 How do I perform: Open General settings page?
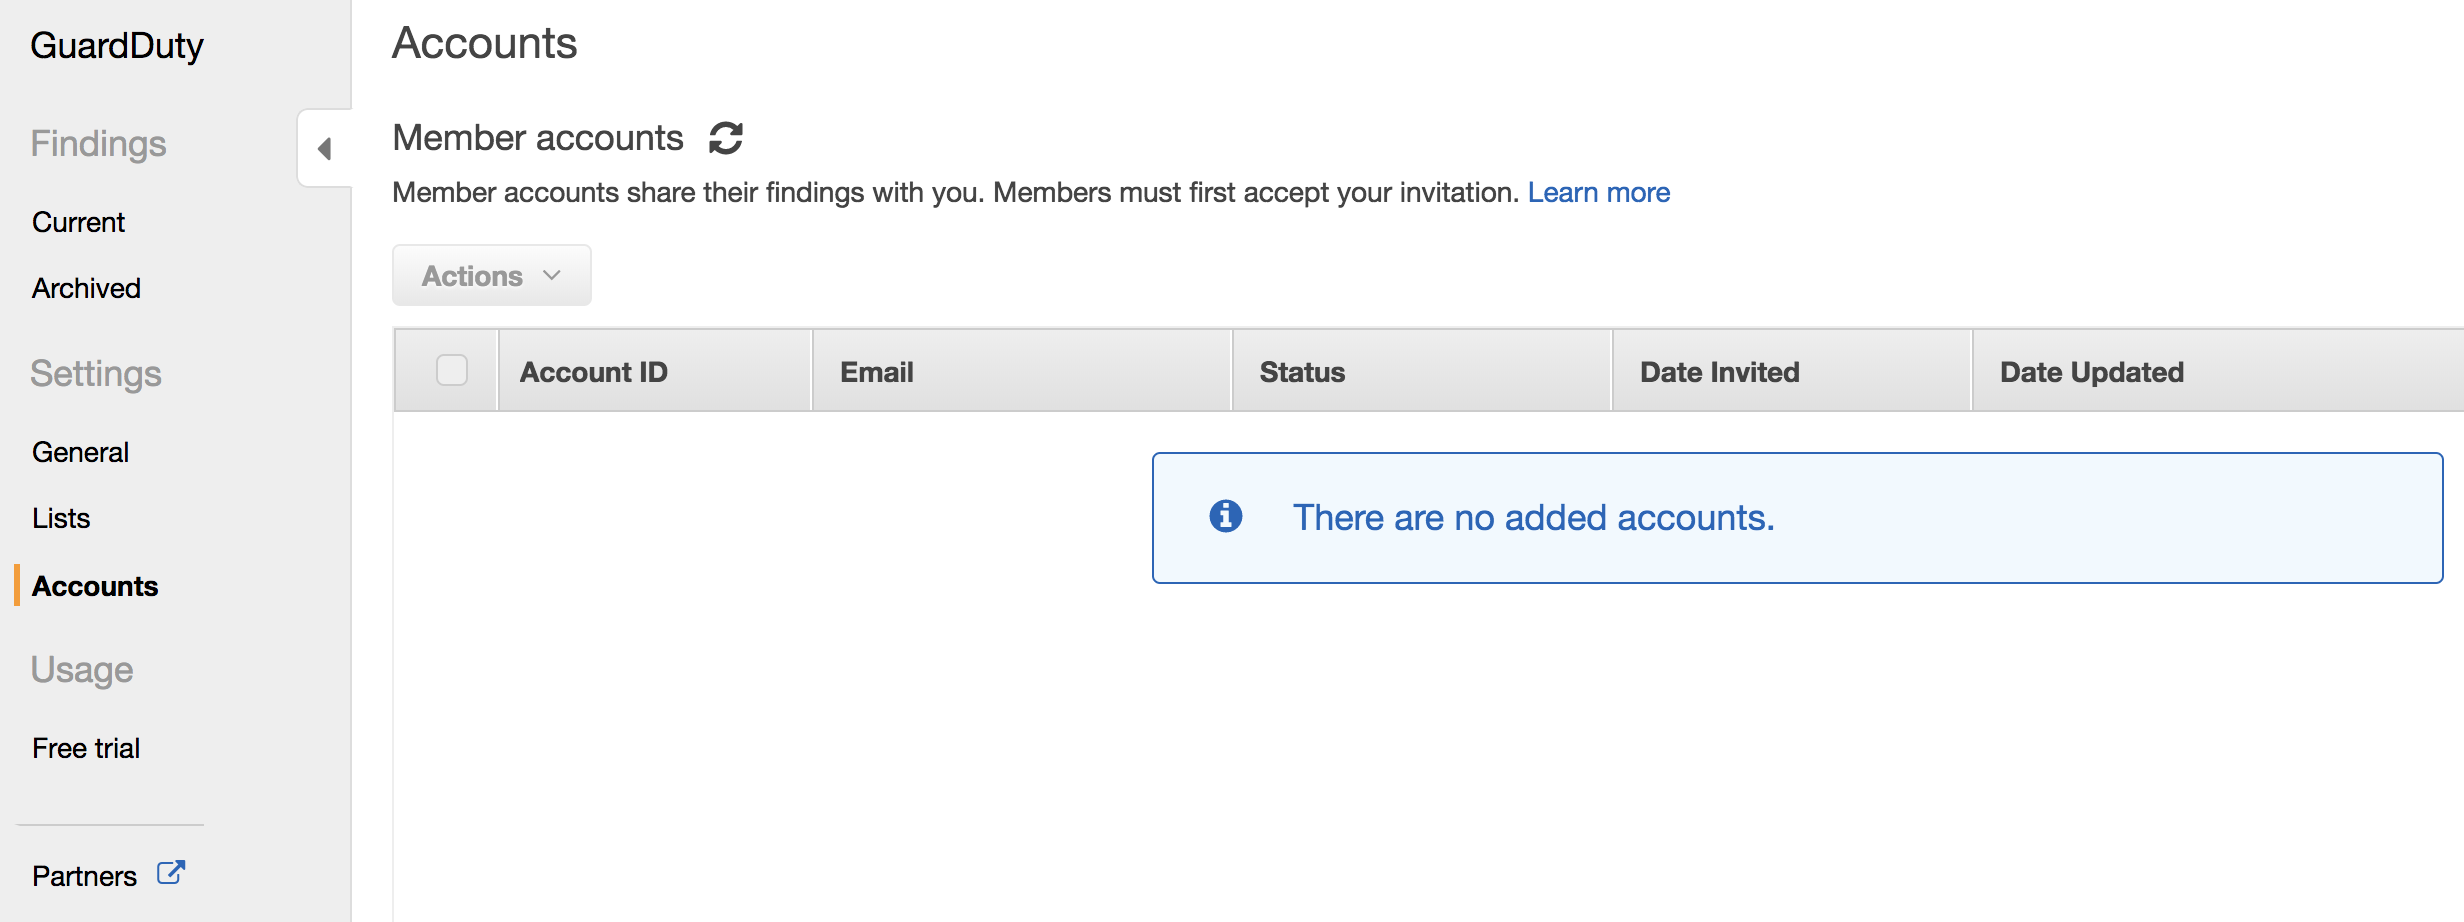80,452
